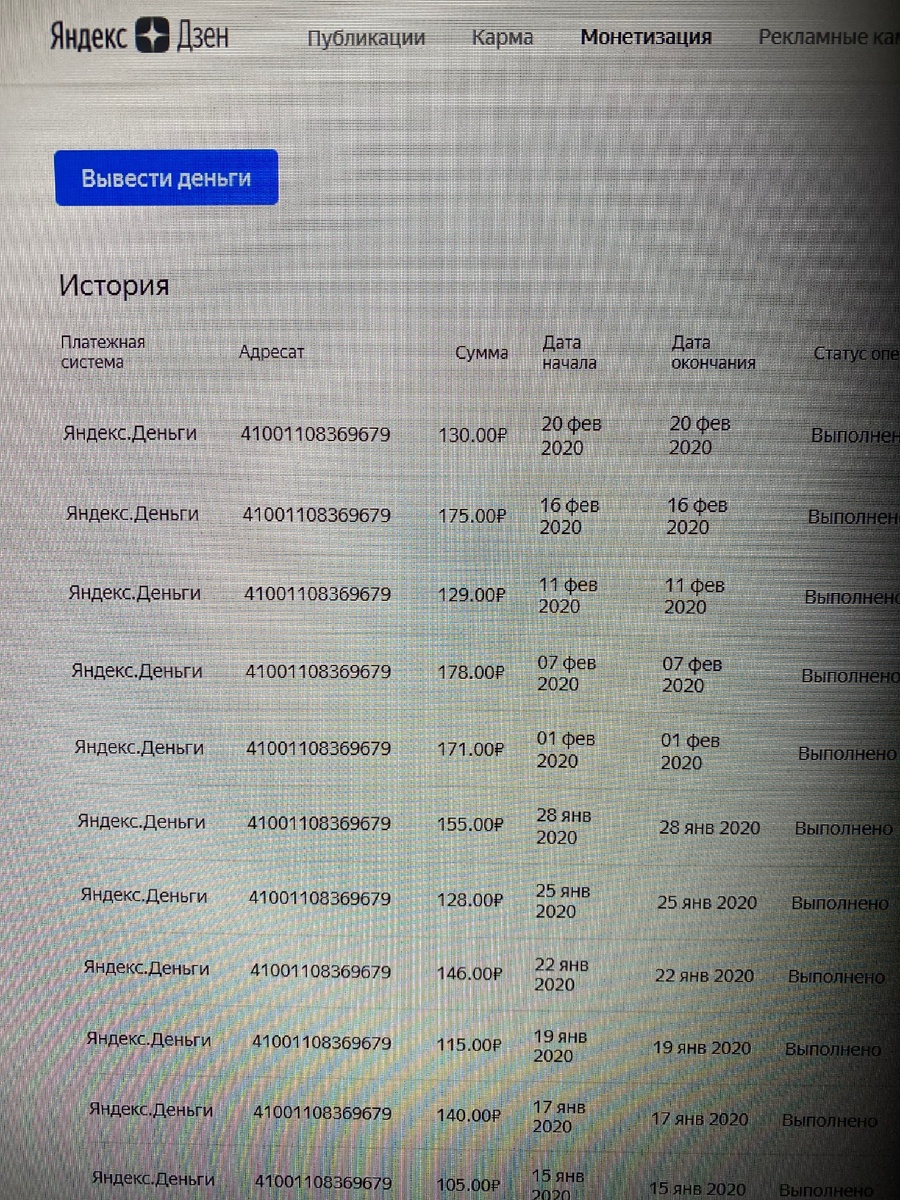Viewport: 900px width, 1200px height.
Task: Click the Адресат column header
Action: (271, 352)
